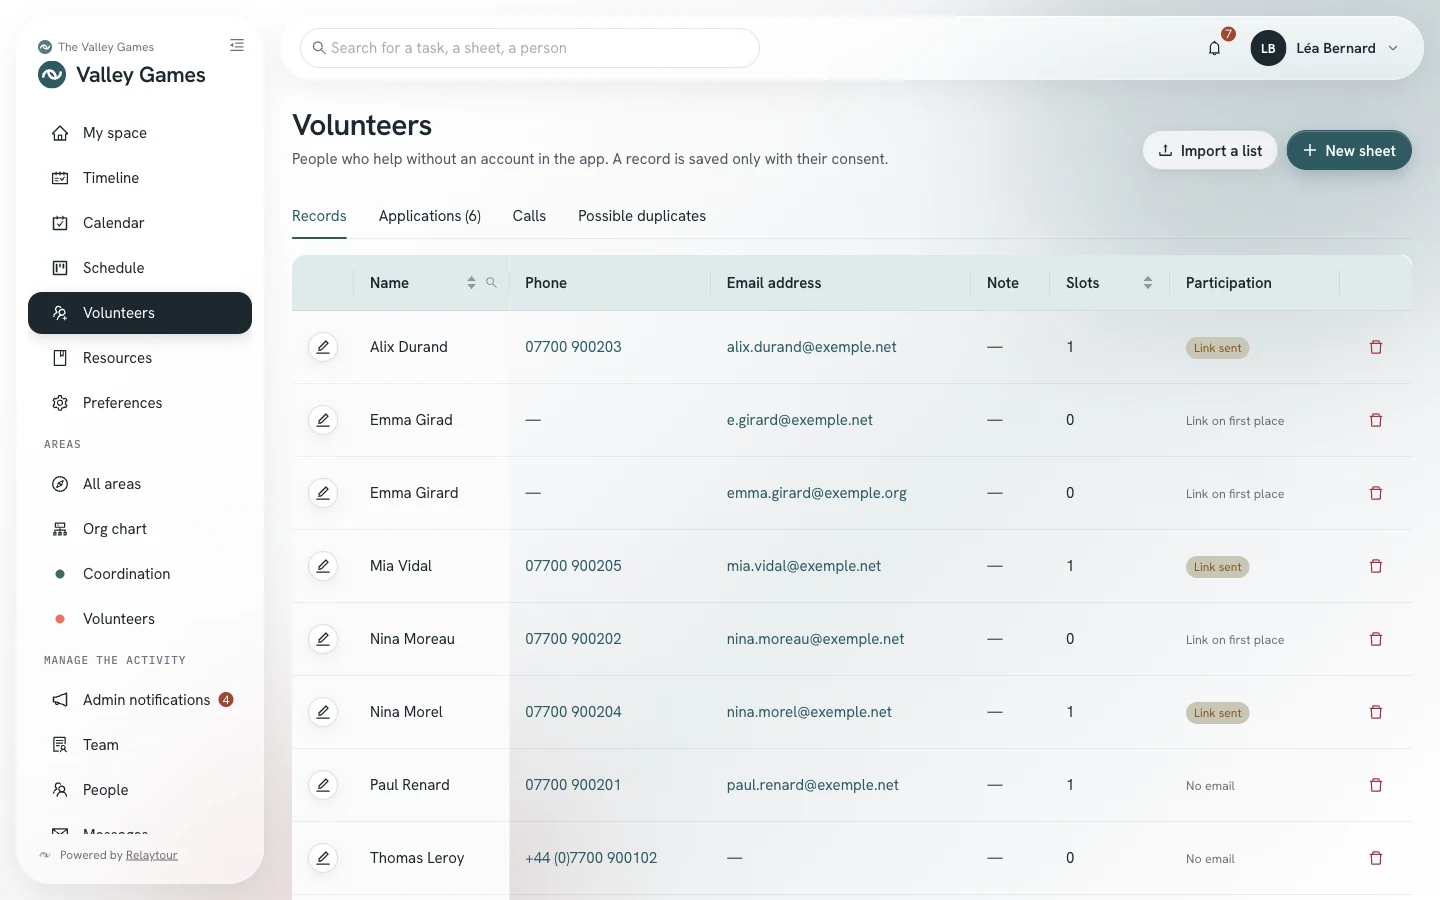Trash Thomas Leroy's record
Viewport: 1440px width, 900px height.
(x=1376, y=858)
